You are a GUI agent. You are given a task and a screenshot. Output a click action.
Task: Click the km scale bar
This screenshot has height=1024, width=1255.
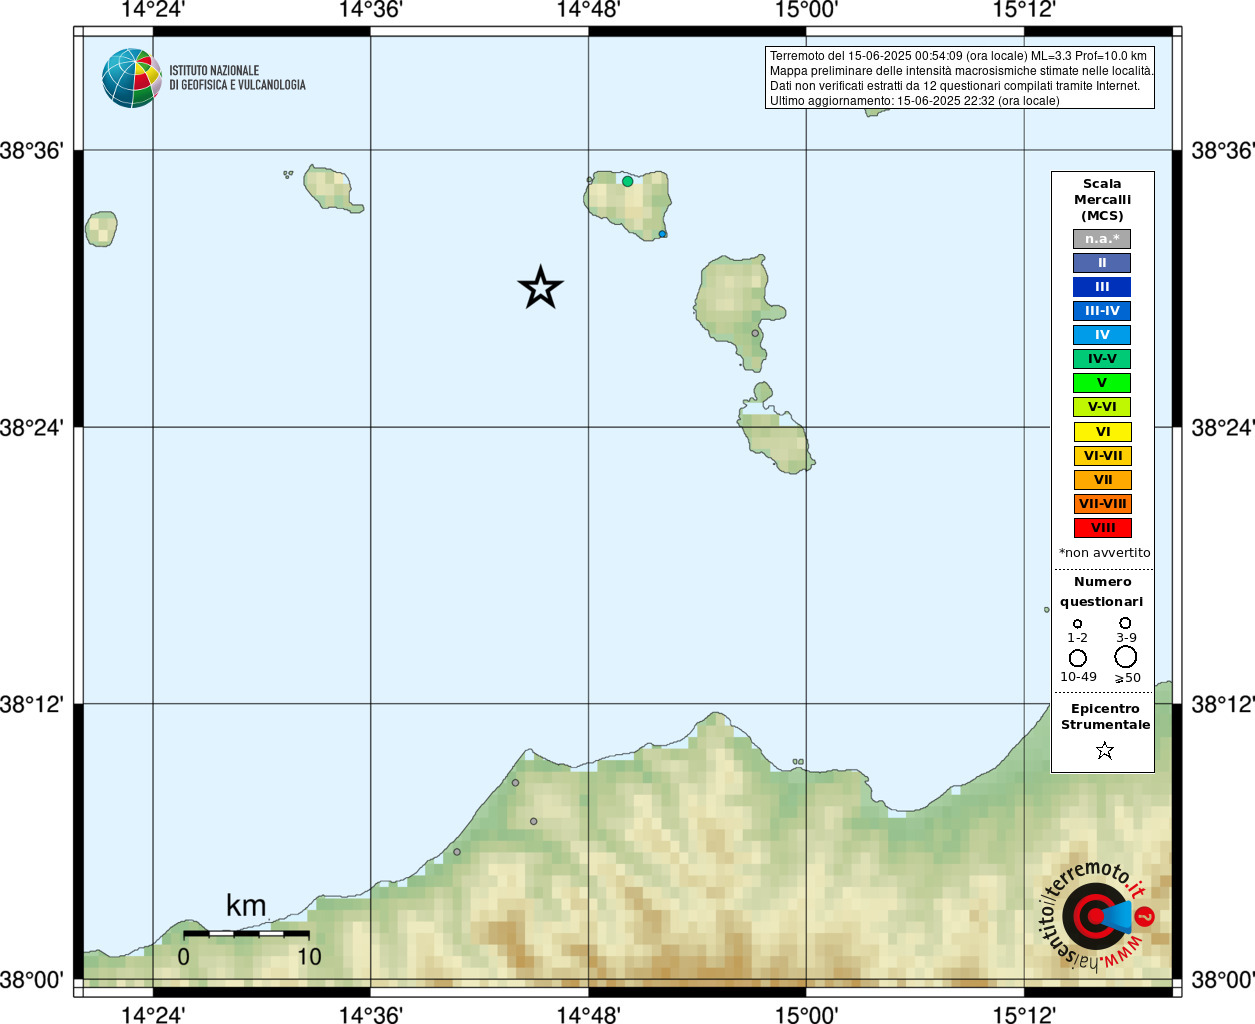coord(246,934)
